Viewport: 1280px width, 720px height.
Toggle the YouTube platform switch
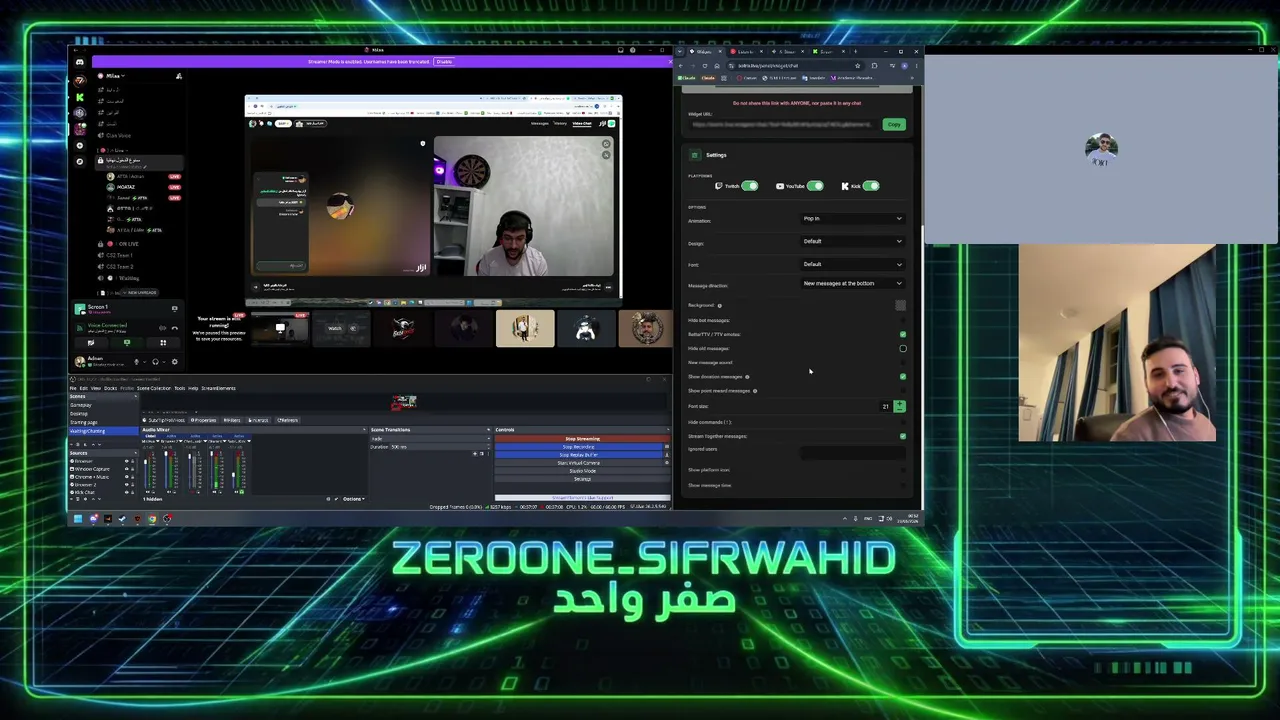coord(815,186)
